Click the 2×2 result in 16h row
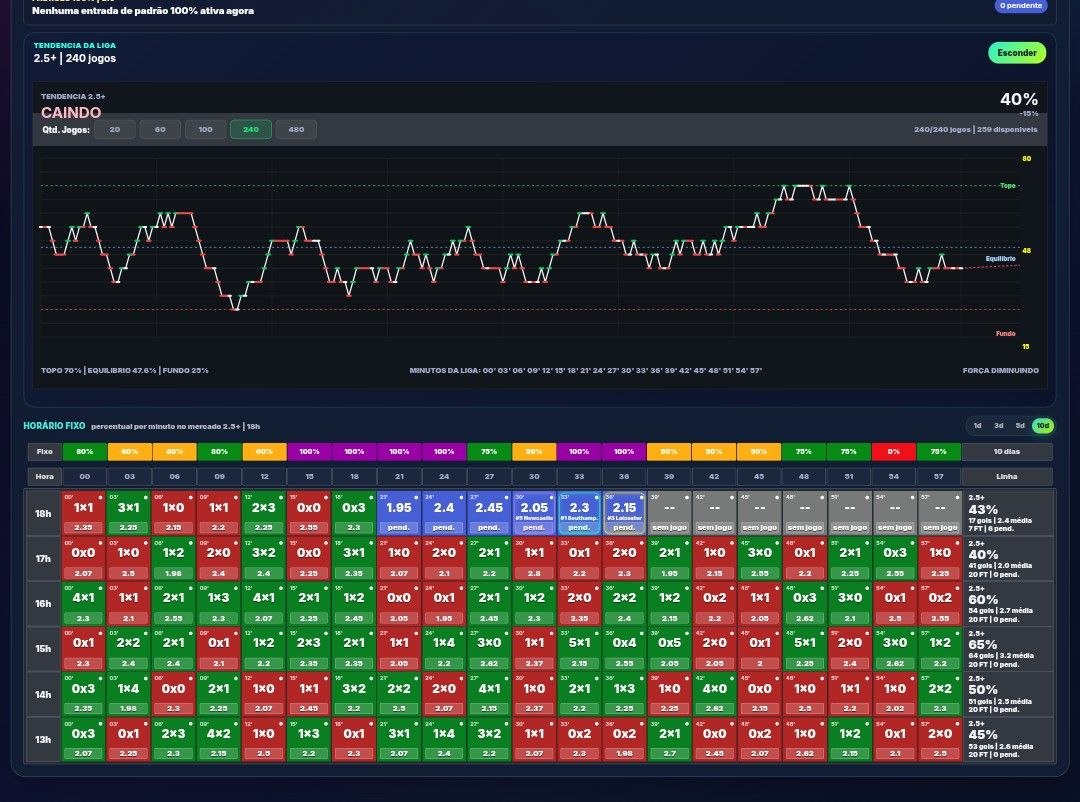Screen dimensions: 1080x802 624,604
